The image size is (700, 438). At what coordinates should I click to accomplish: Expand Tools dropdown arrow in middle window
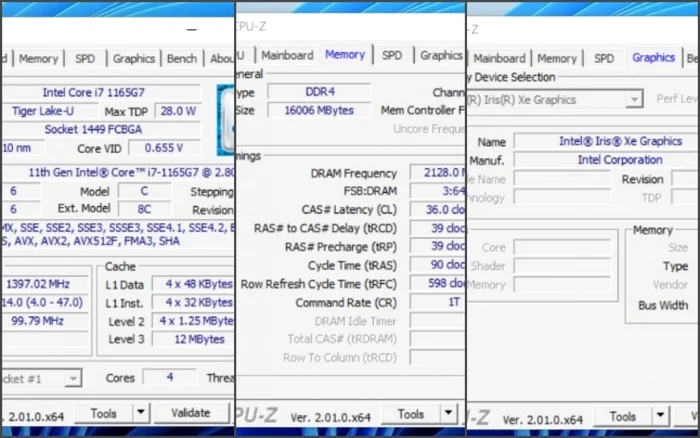click(x=448, y=414)
